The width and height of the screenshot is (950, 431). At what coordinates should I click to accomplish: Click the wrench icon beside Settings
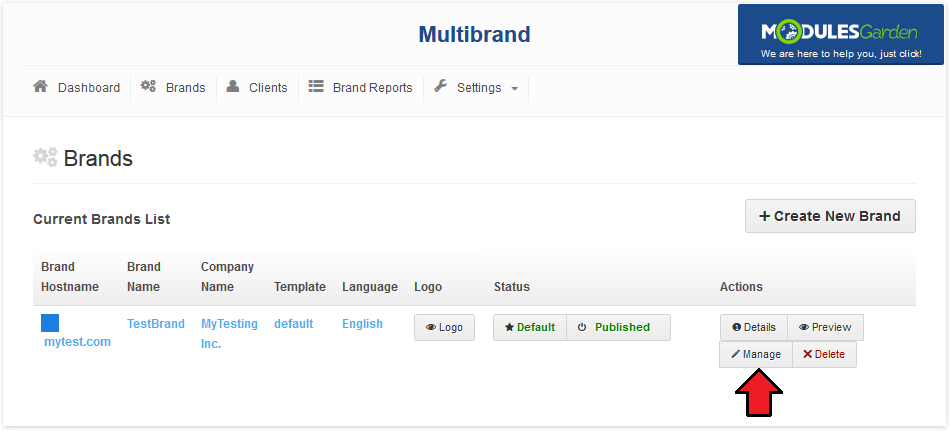440,86
